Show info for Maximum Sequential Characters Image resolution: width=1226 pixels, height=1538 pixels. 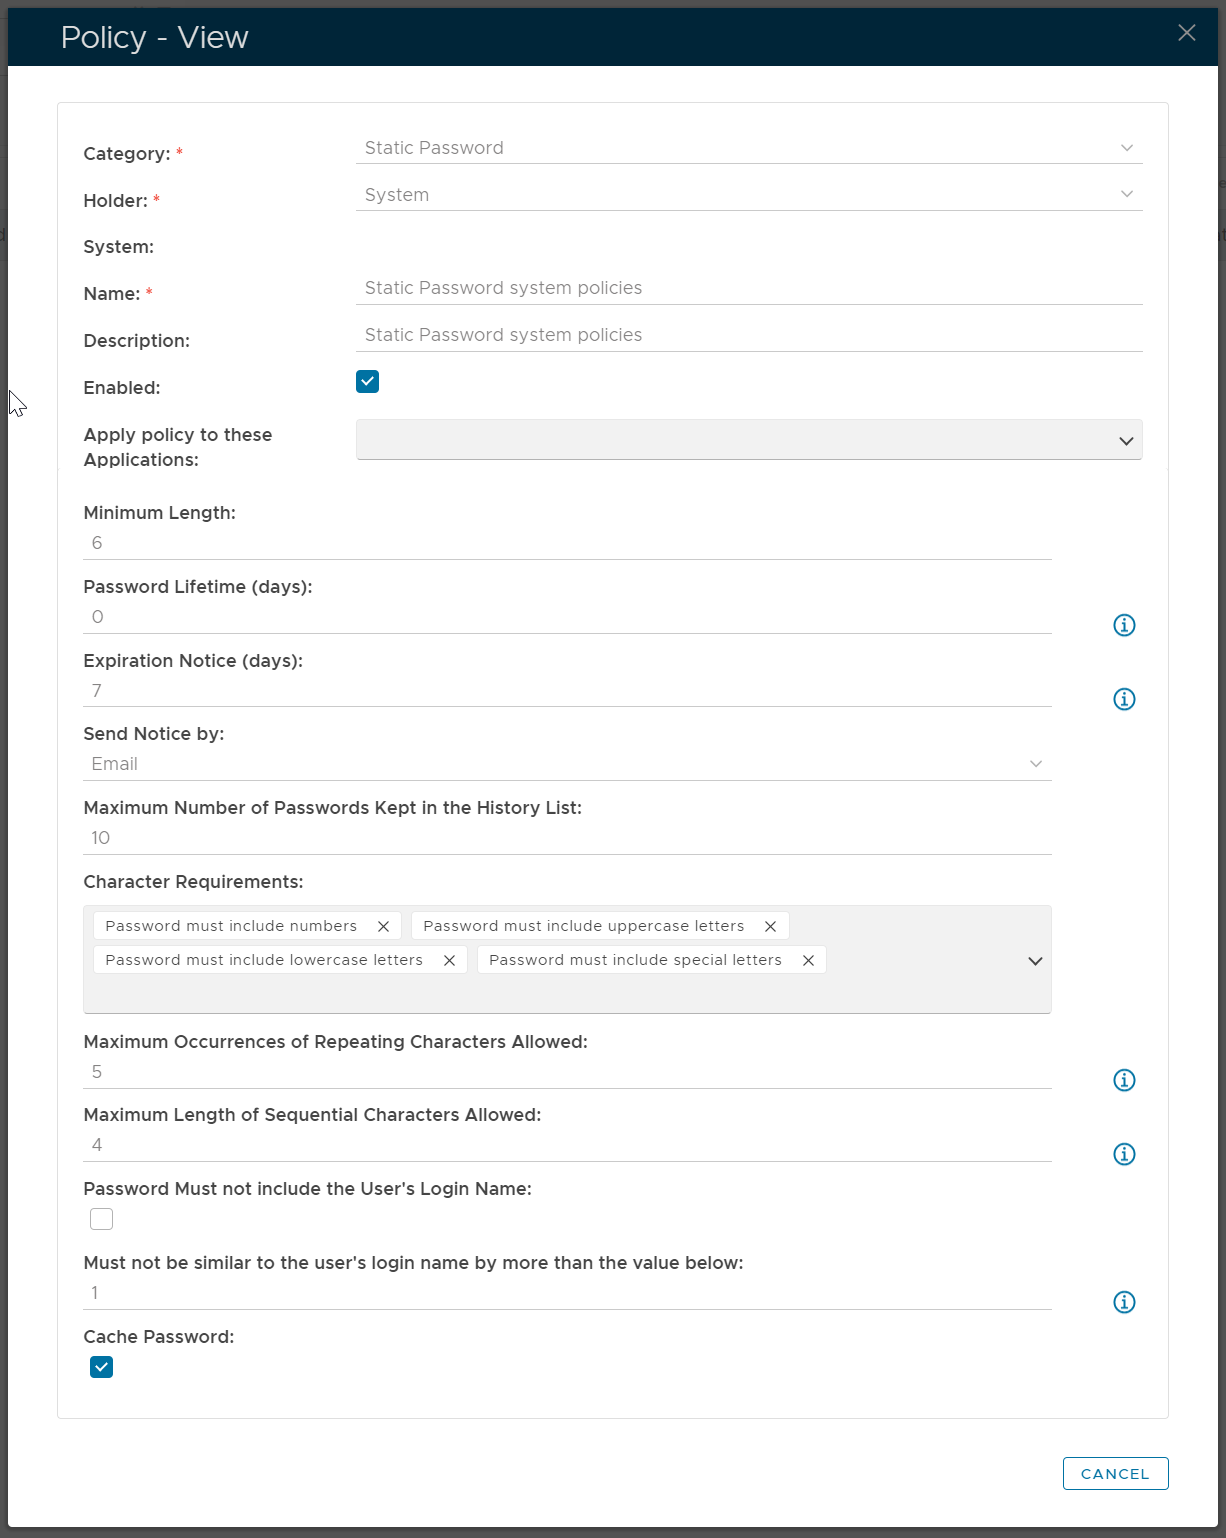1124,1154
